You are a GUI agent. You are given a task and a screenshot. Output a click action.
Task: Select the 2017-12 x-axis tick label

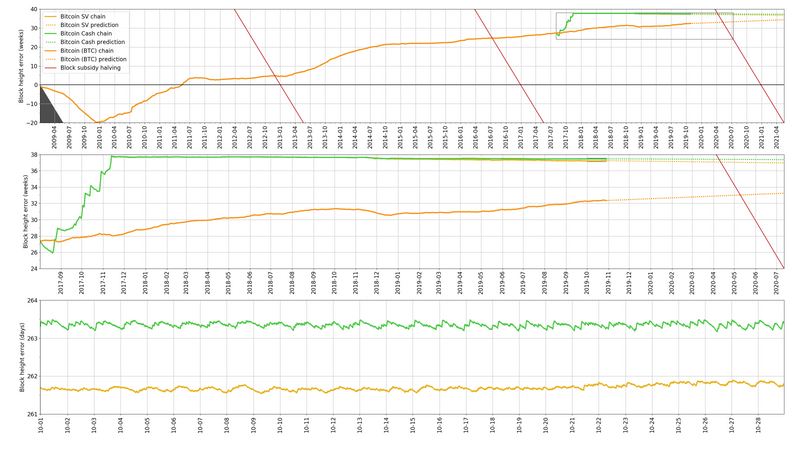(124, 283)
